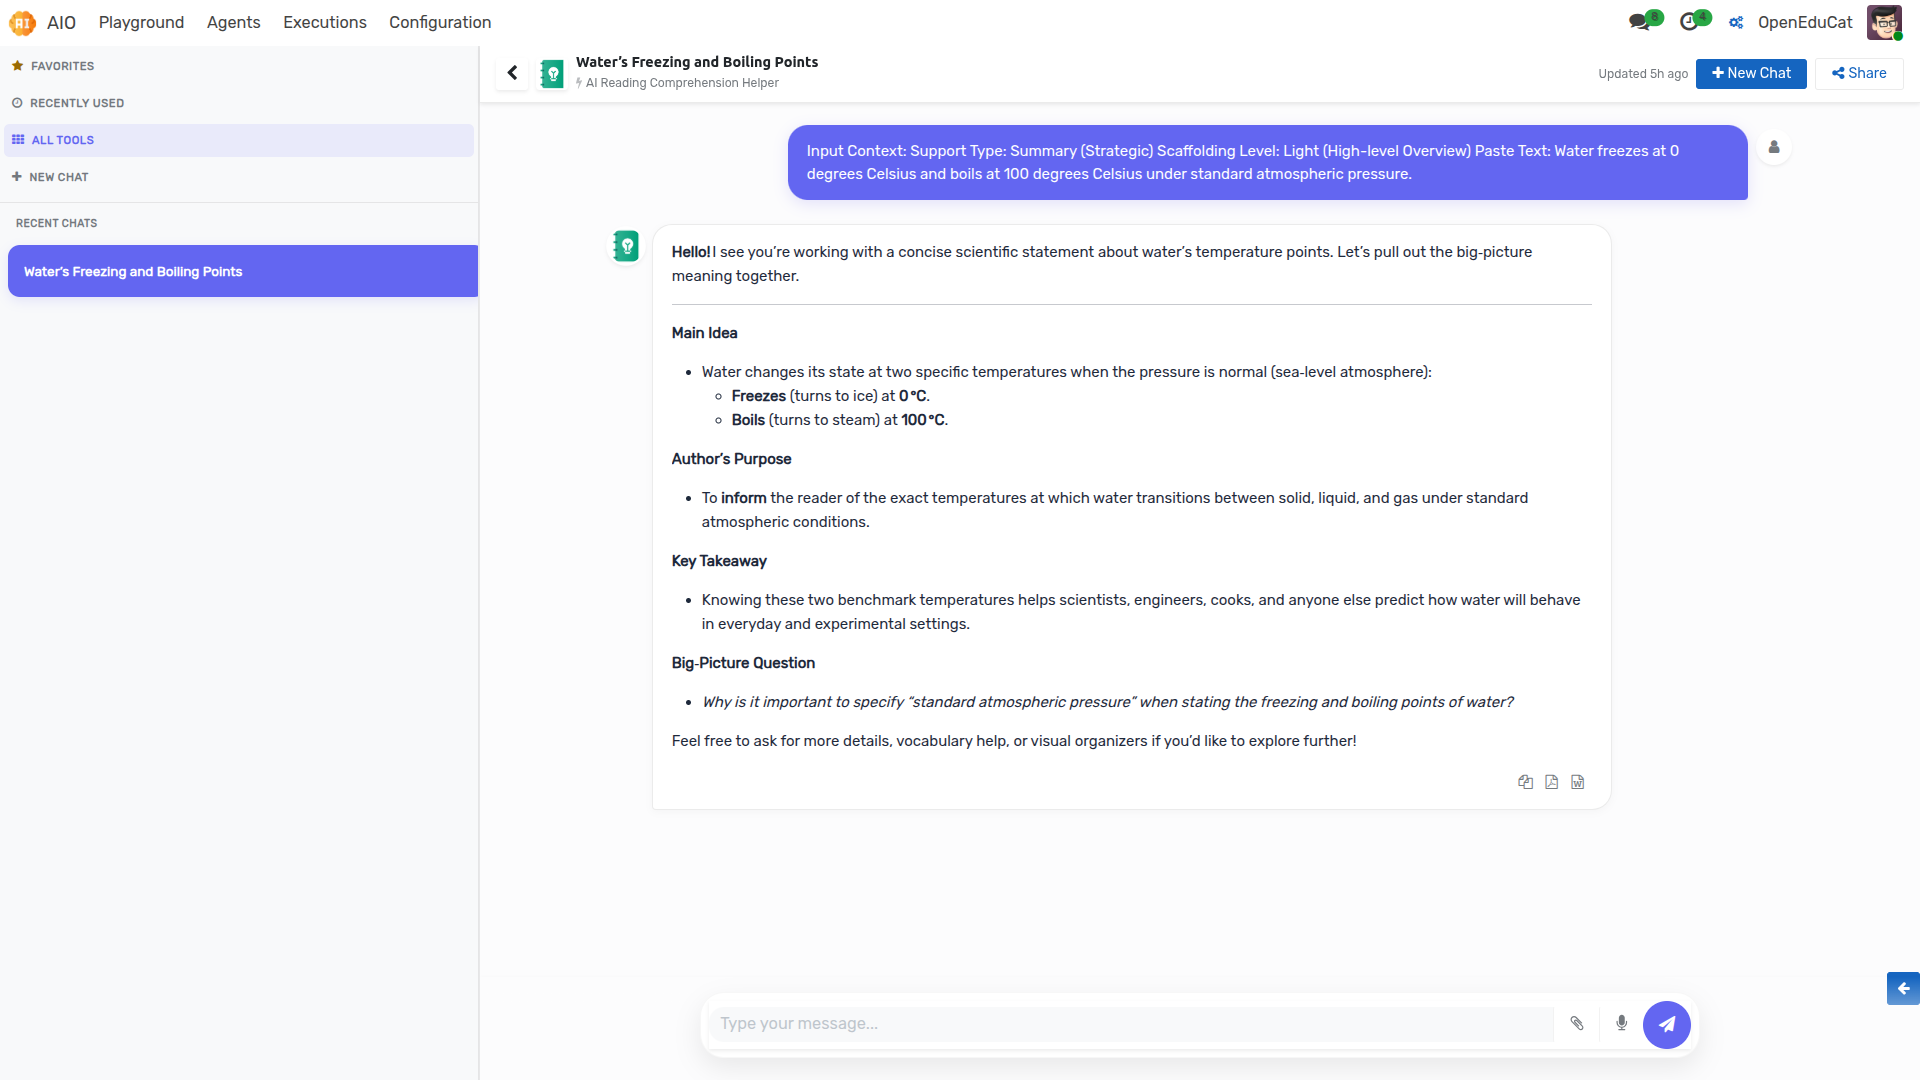Click the Big-Picture Question heading
The height and width of the screenshot is (1080, 1920).
[743, 663]
